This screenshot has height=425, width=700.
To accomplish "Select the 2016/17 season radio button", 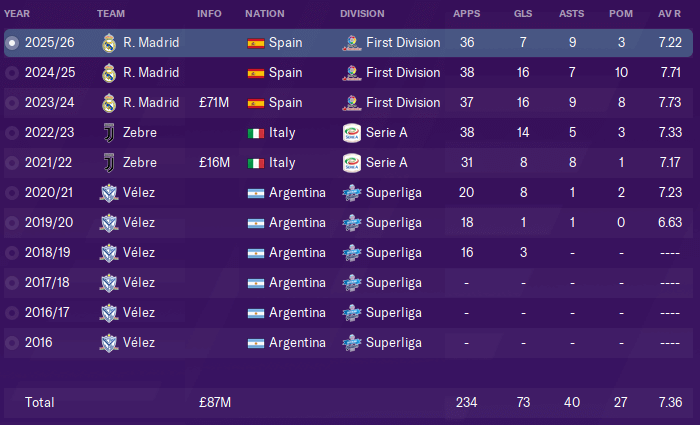I will click(12, 312).
